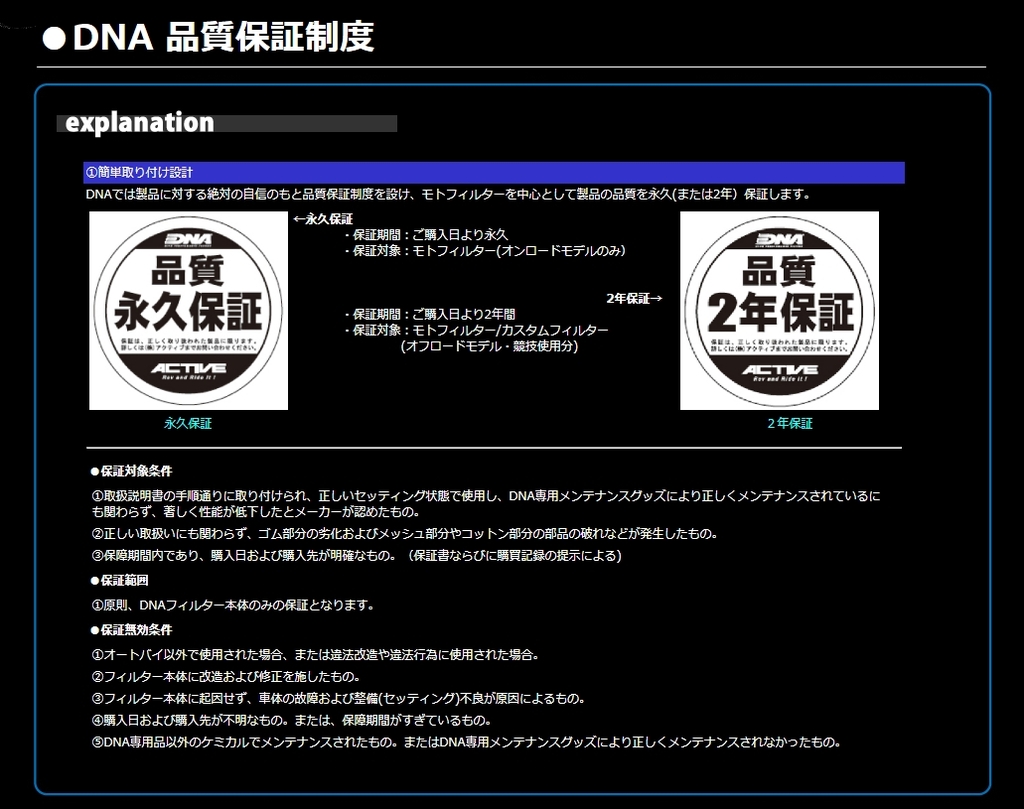Click the 永久保証 warranty seal image
The image size is (1024, 809).
[188, 310]
